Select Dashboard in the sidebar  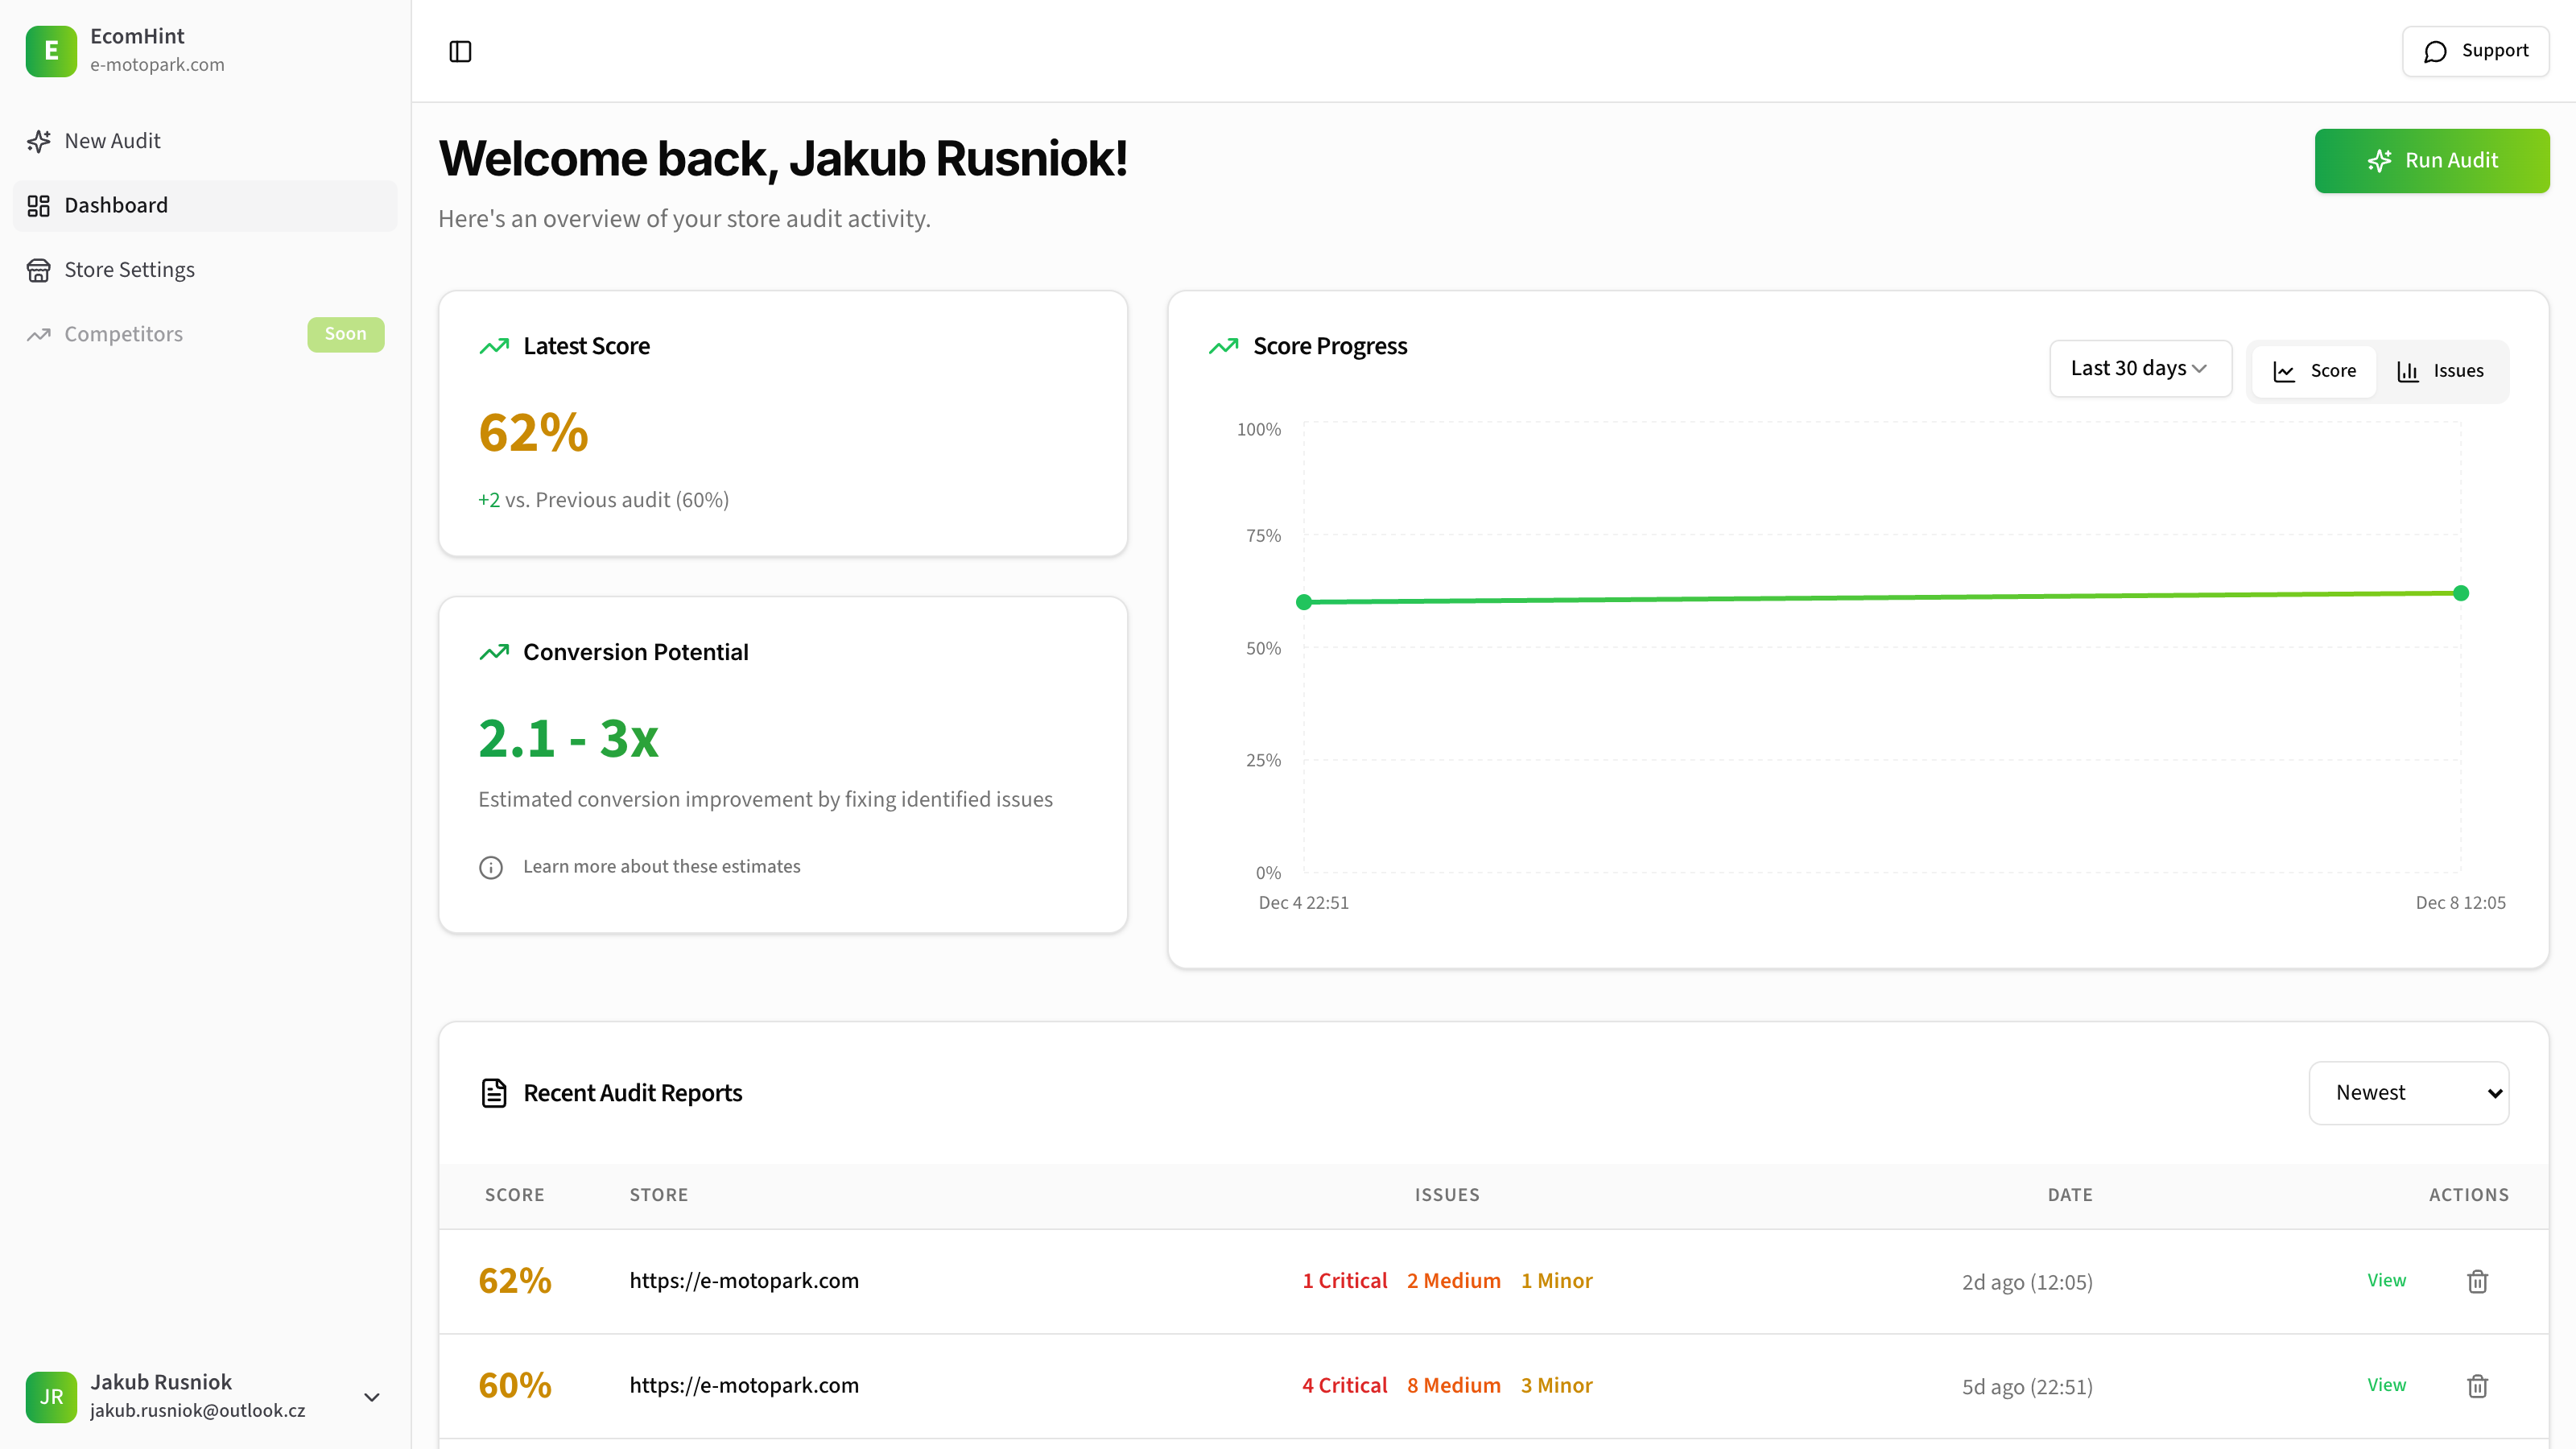pyautogui.click(x=116, y=206)
